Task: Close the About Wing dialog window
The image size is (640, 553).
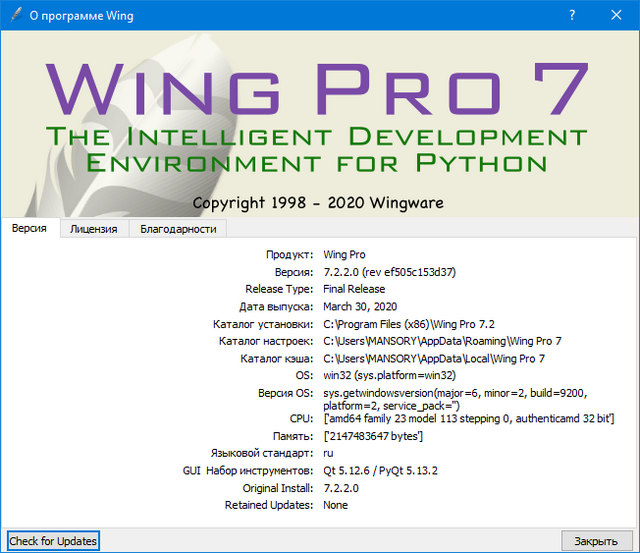Action: point(617,16)
